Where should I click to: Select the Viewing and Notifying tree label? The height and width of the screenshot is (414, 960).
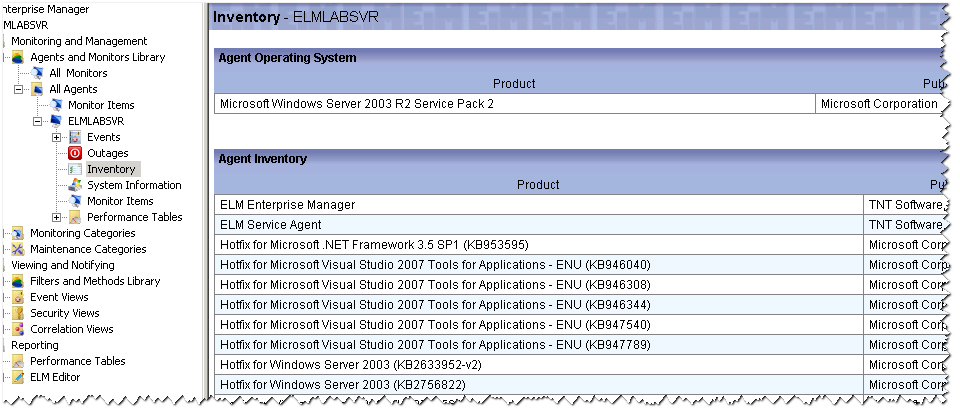(62, 265)
